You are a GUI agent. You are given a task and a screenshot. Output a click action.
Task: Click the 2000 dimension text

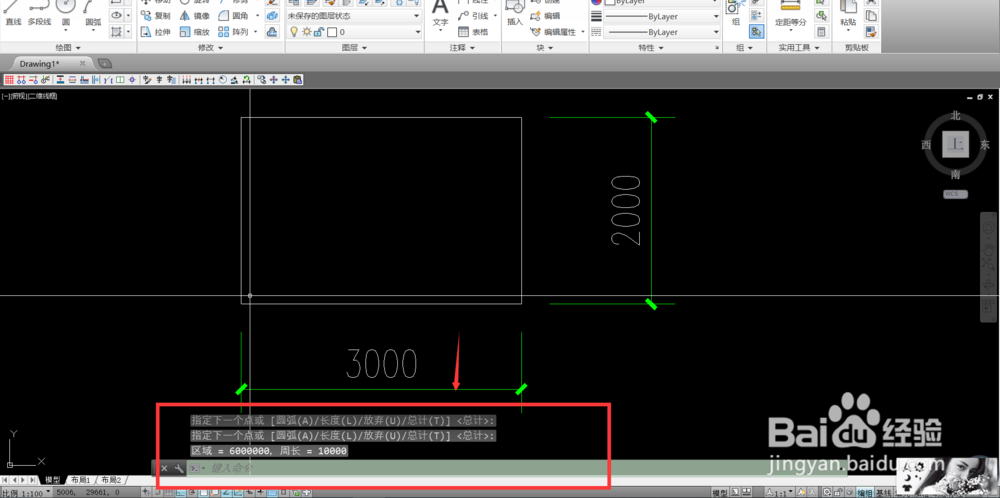pos(626,210)
